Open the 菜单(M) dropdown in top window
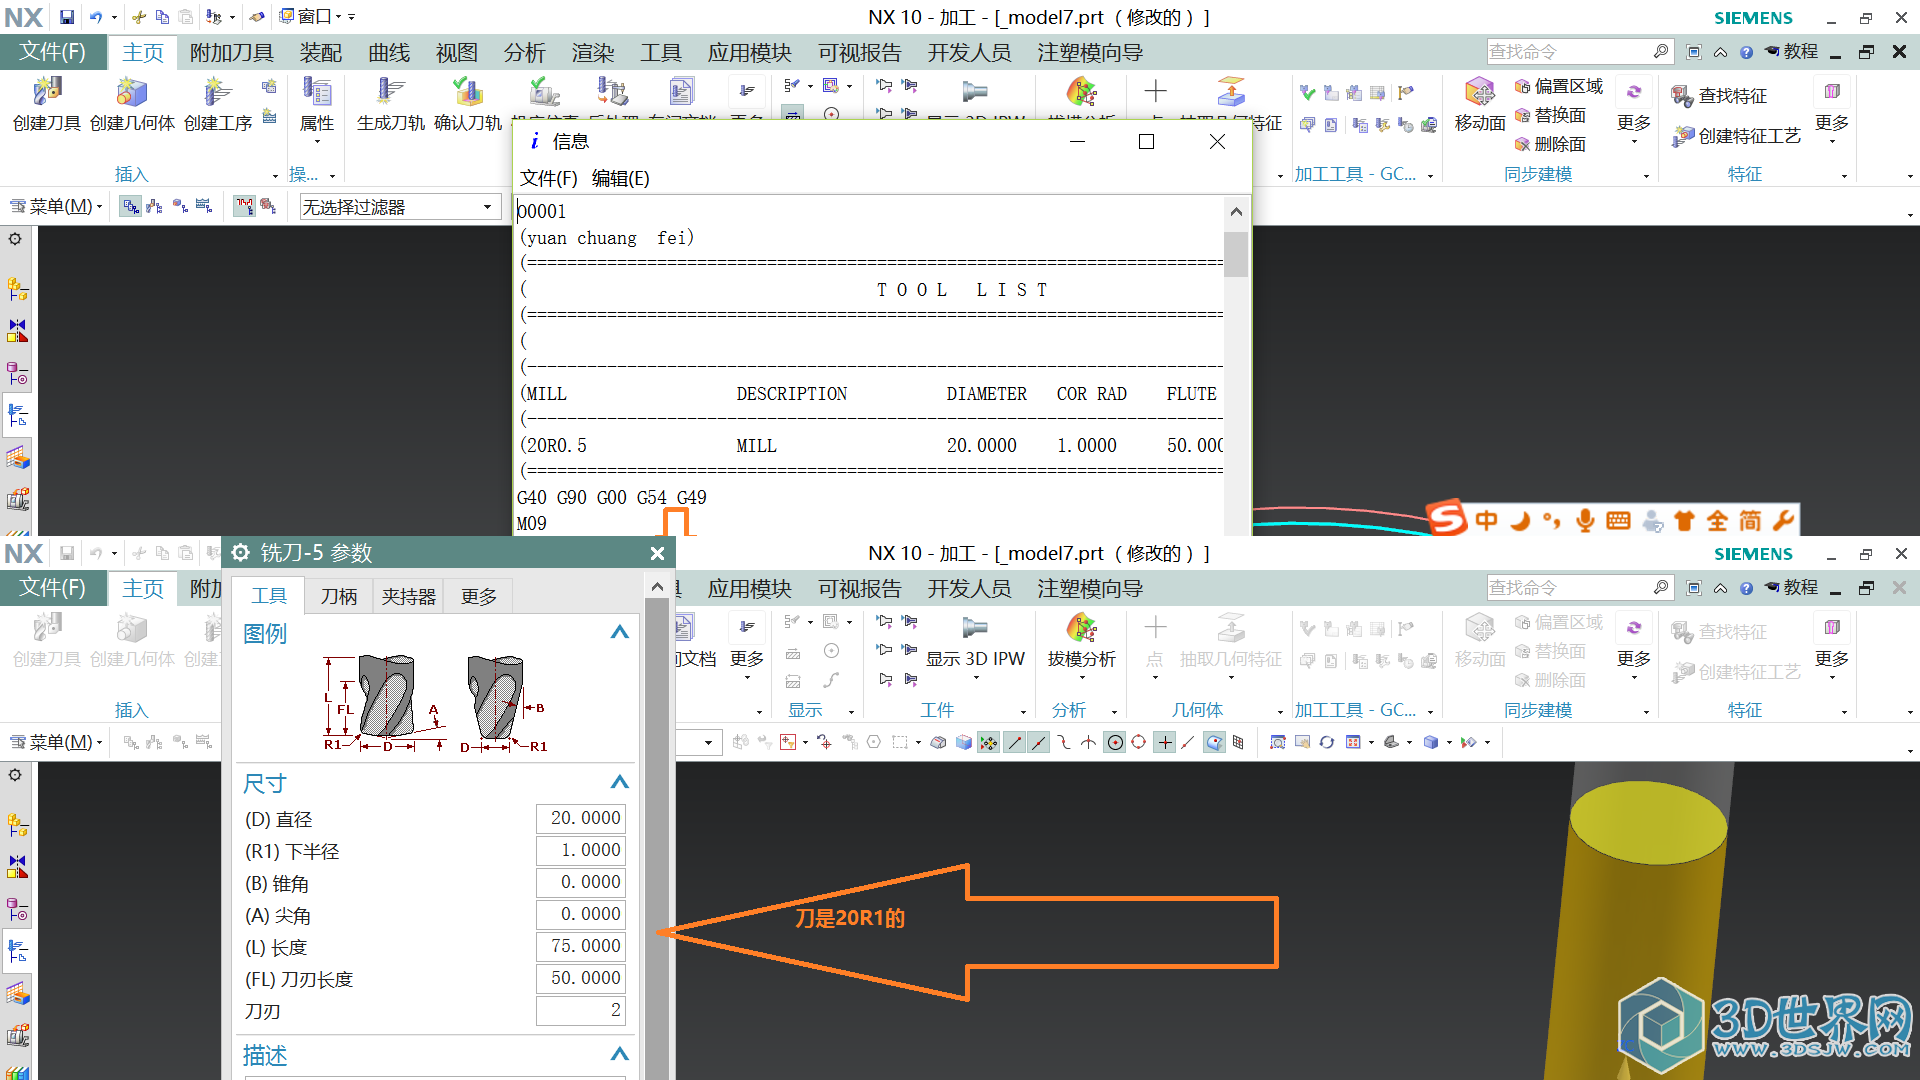 [x=56, y=206]
